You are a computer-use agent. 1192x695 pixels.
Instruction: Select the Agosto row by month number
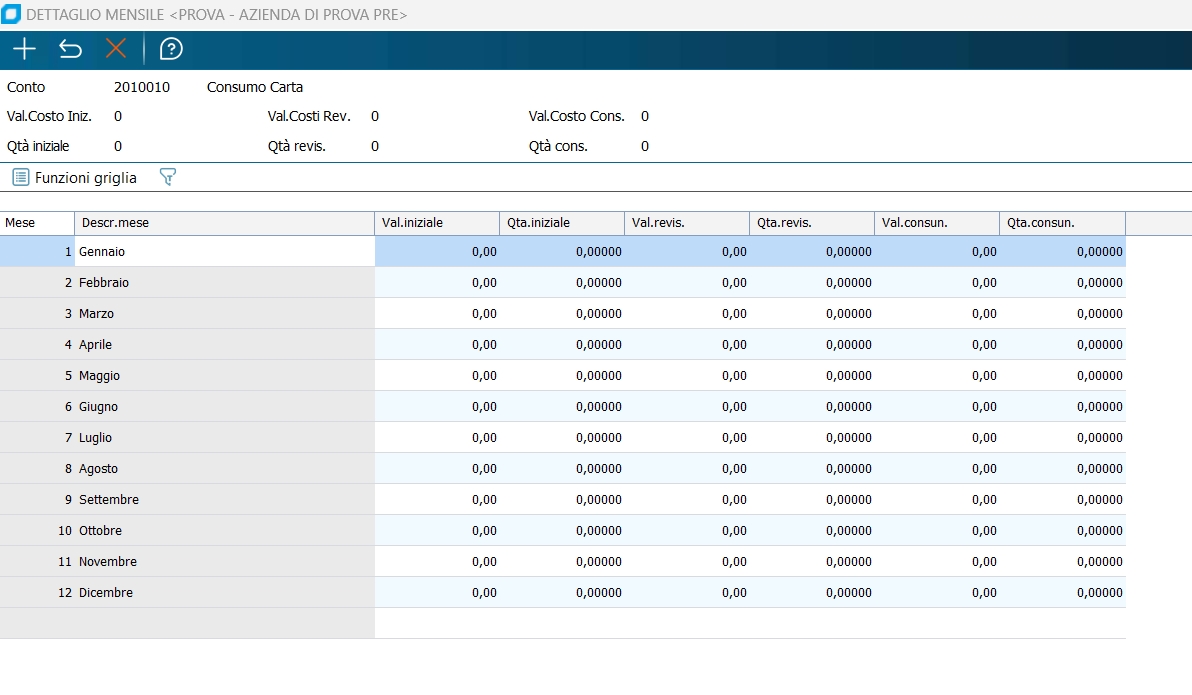pyautogui.click(x=37, y=469)
